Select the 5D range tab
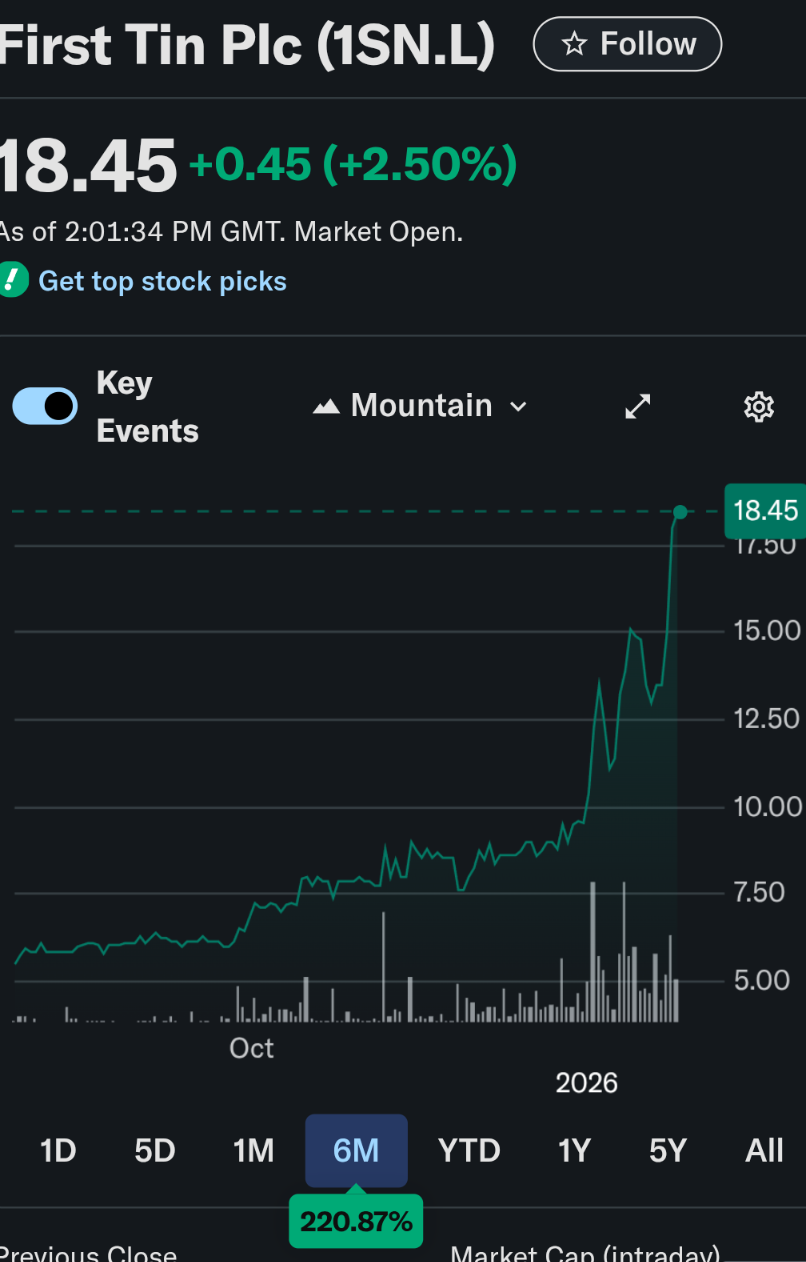The height and width of the screenshot is (1262, 806). click(155, 1151)
